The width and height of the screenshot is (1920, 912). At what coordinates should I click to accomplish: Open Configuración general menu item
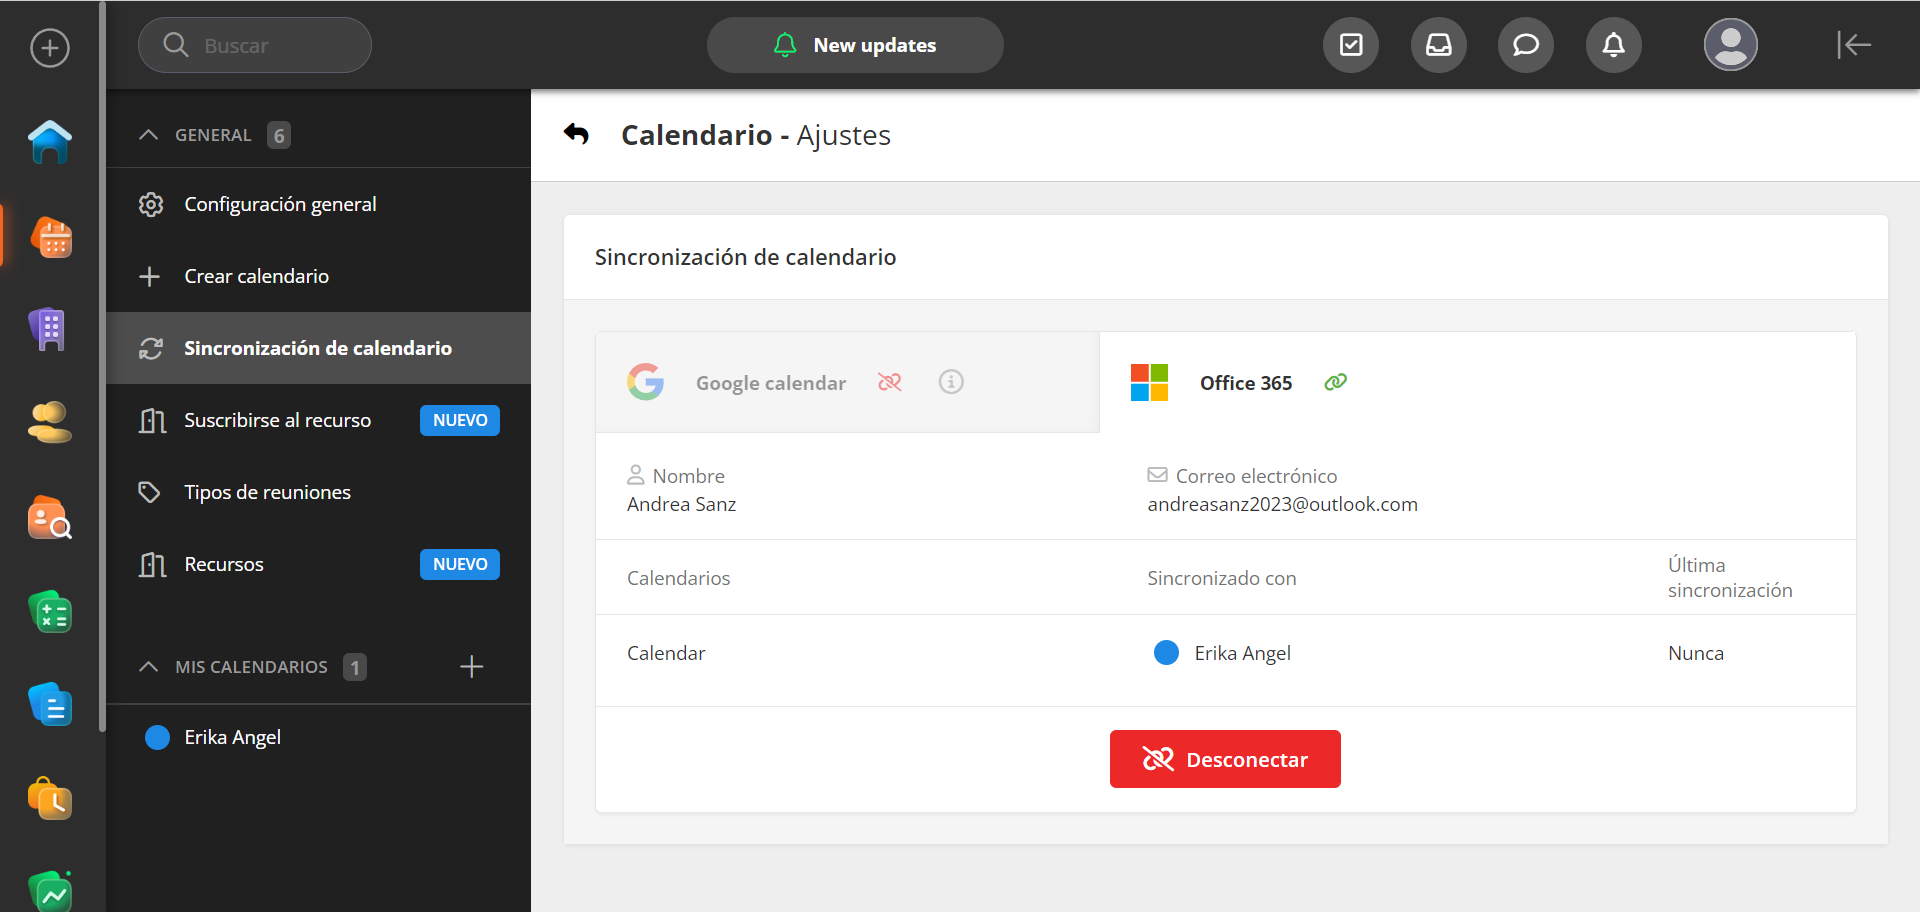coord(280,204)
